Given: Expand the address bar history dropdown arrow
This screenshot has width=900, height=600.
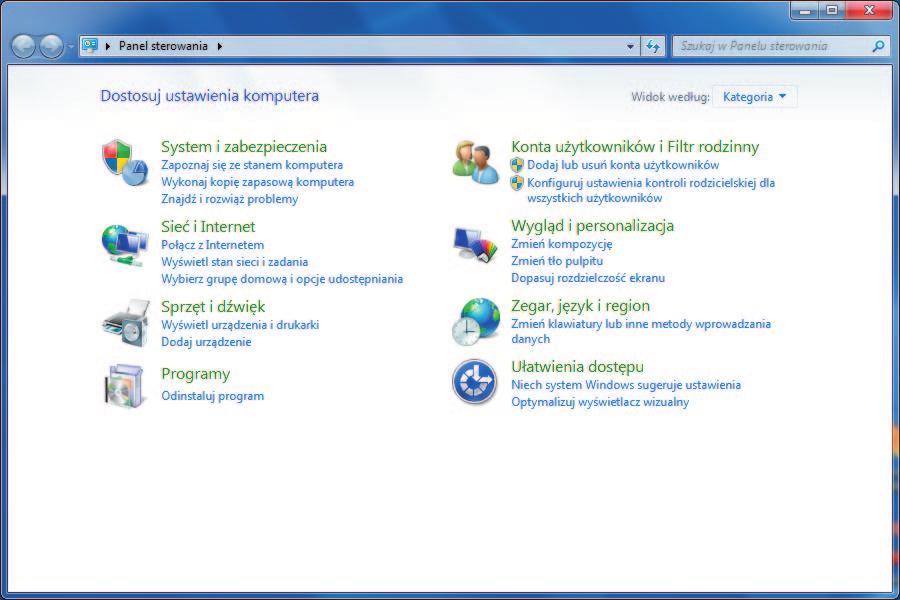Looking at the screenshot, I should [x=630, y=47].
